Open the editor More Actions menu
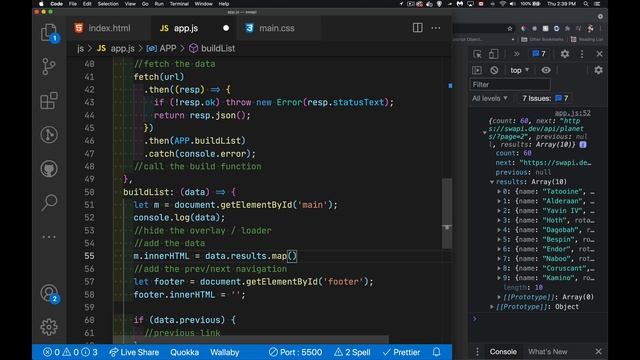This screenshot has width=640, height=360. point(436,28)
